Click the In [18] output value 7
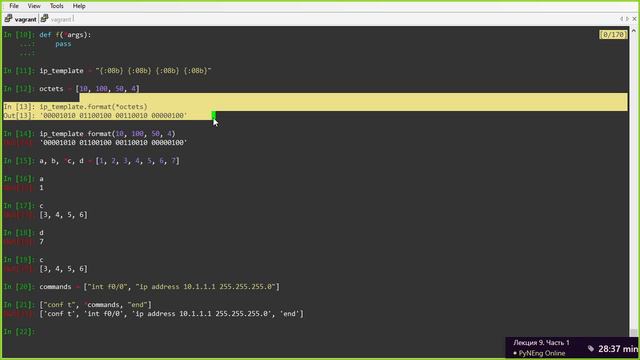The image size is (640, 360). [42, 242]
